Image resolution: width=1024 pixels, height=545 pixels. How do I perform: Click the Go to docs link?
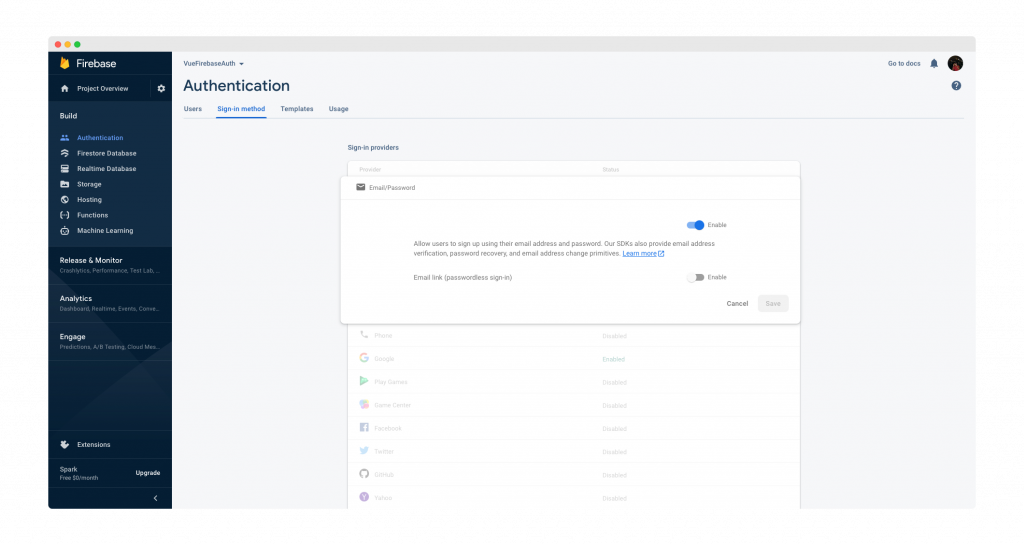(x=904, y=63)
